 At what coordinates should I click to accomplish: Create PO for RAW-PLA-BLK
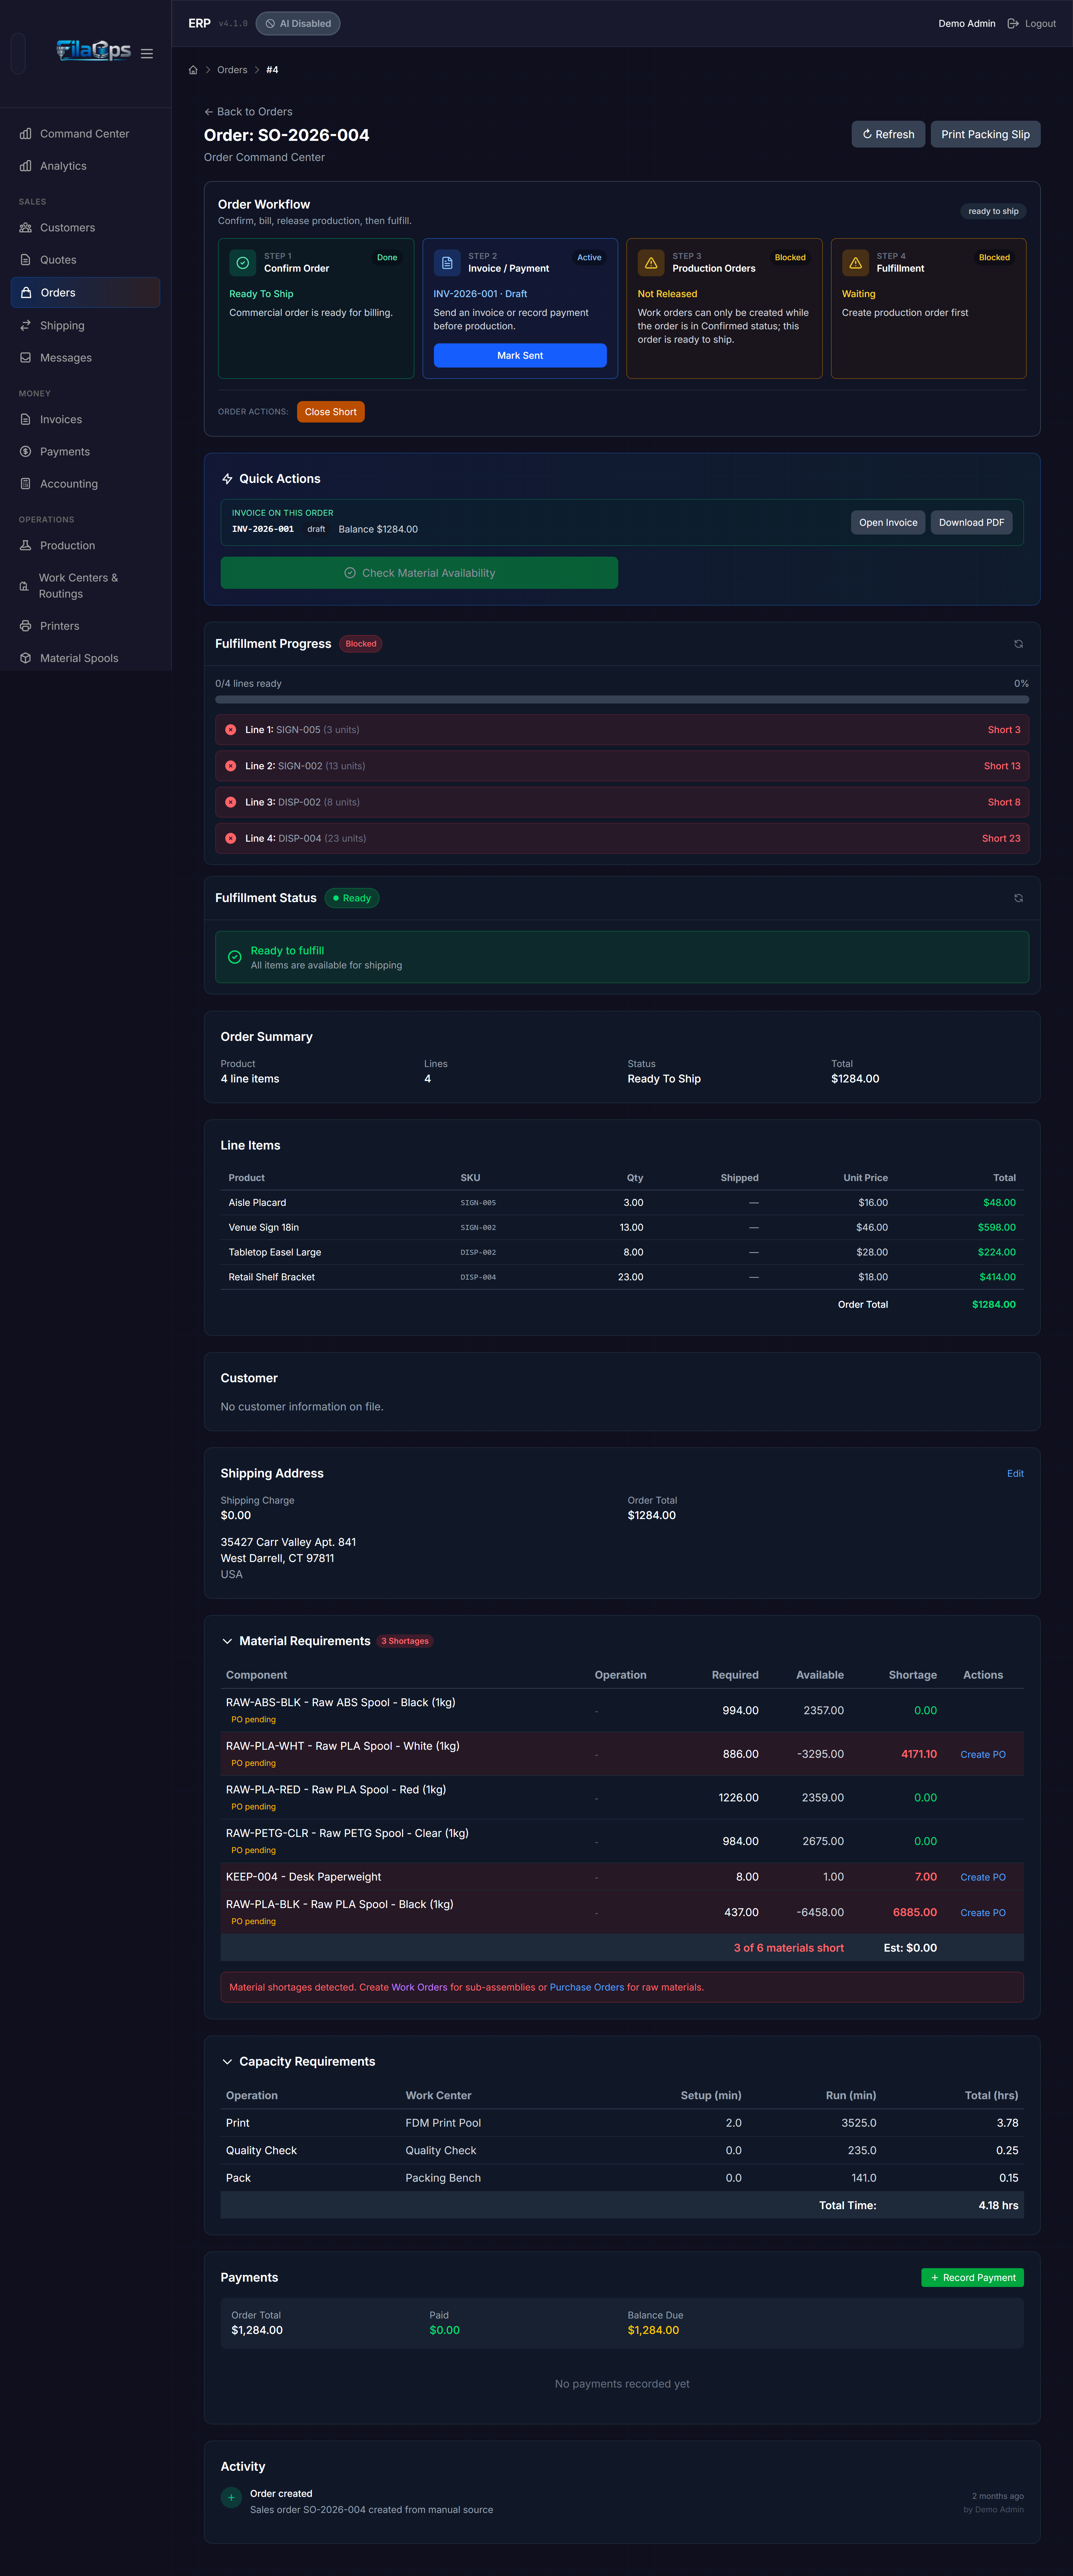click(983, 1913)
